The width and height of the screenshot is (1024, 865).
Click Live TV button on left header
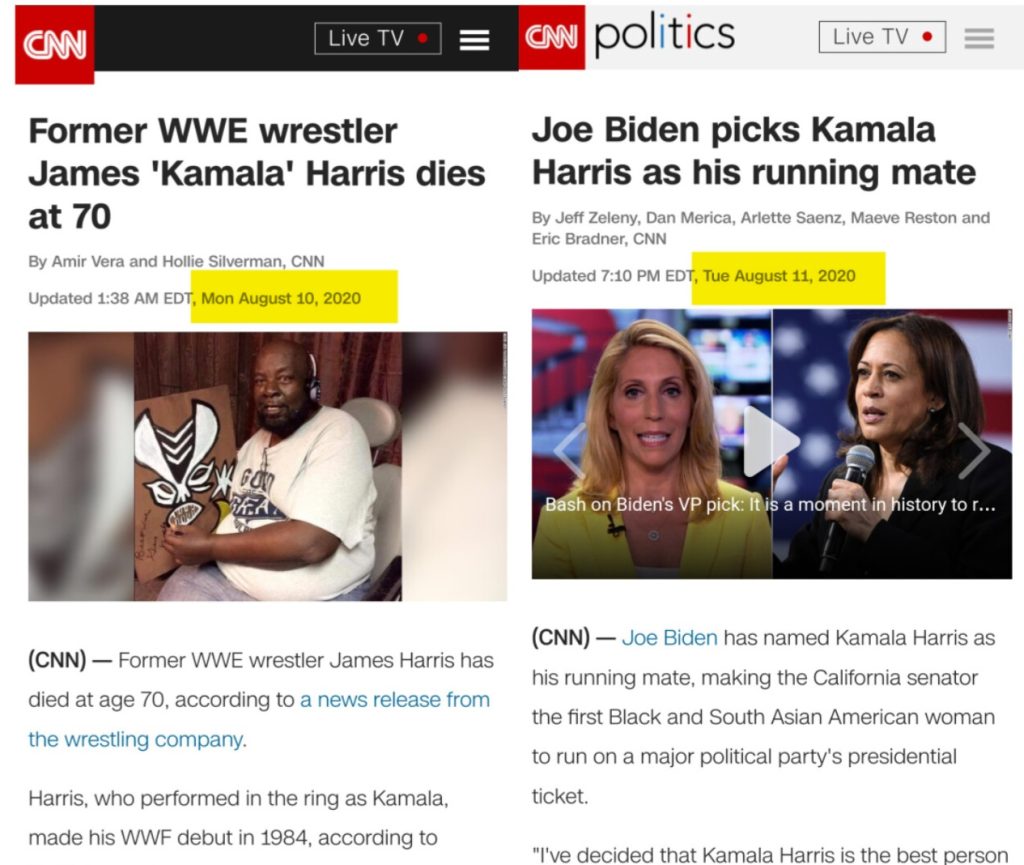click(x=377, y=39)
